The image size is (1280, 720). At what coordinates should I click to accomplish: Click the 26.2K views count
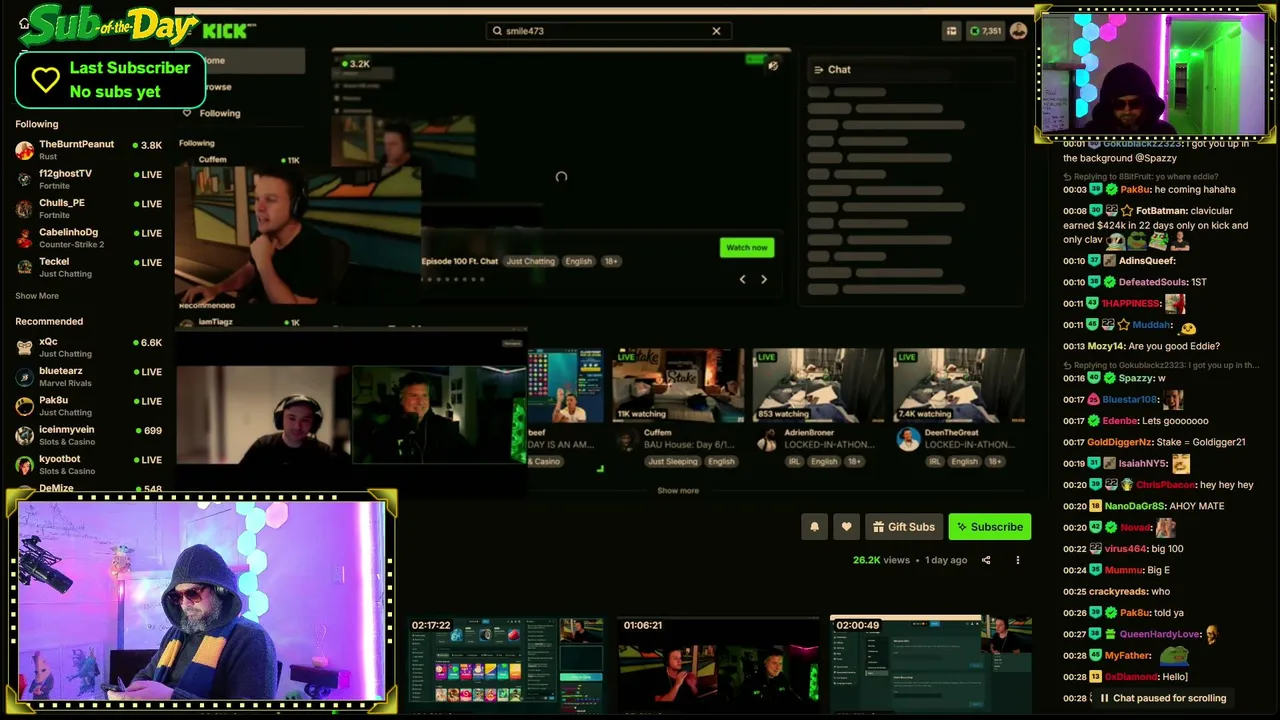coord(881,560)
